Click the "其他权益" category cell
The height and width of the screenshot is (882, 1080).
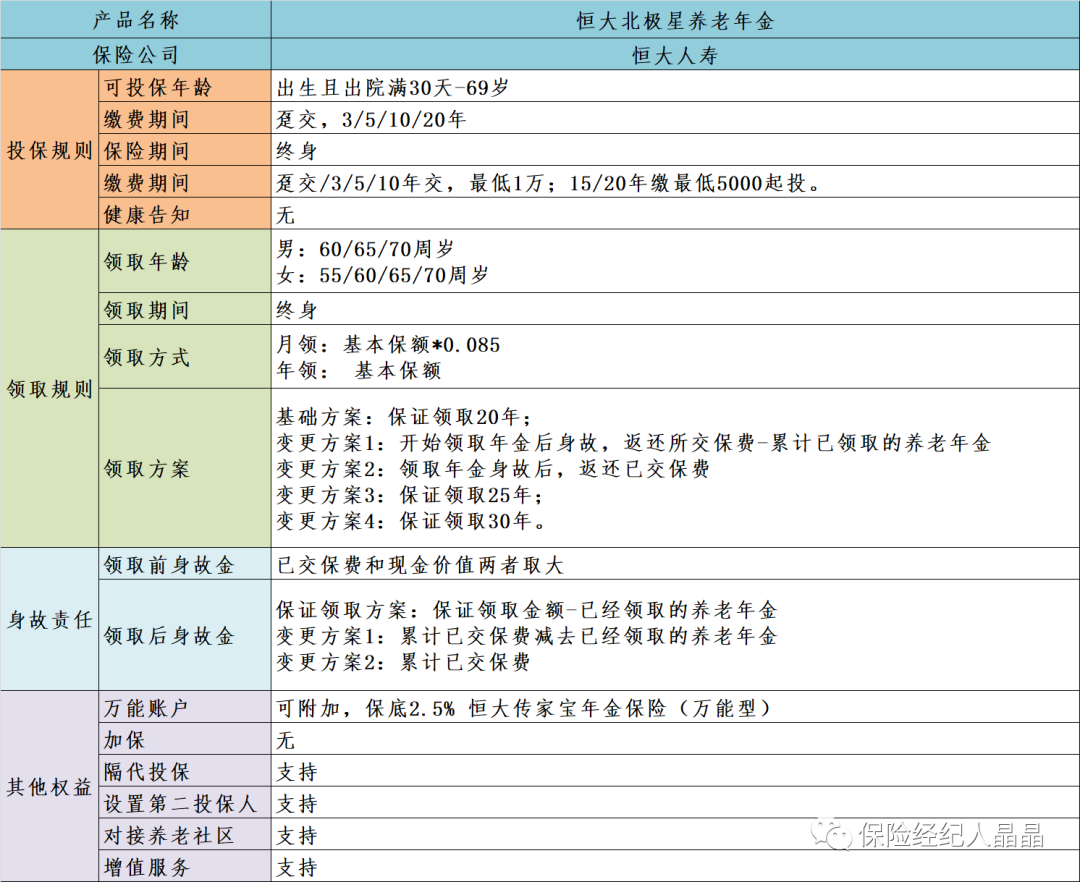click(50, 786)
